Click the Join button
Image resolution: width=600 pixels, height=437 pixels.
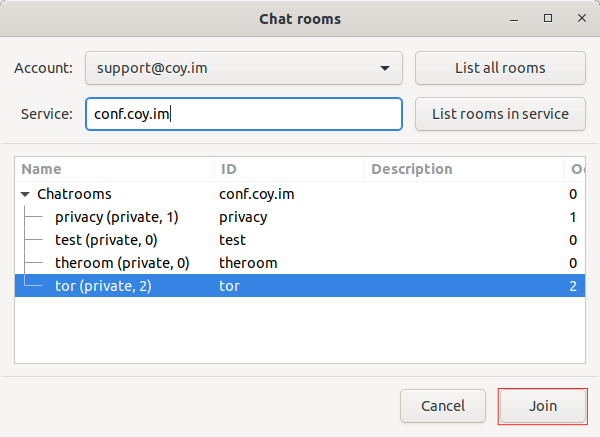543,406
